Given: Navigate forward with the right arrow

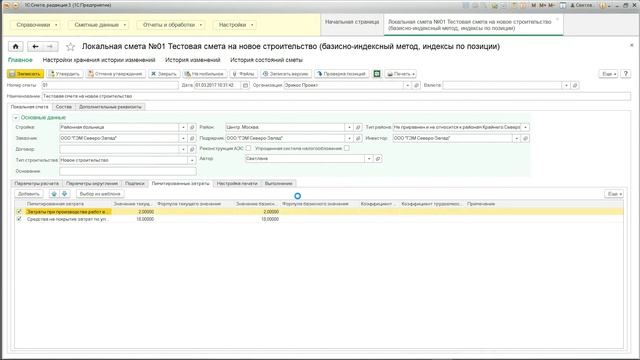Looking at the screenshot, I should 50,47.
